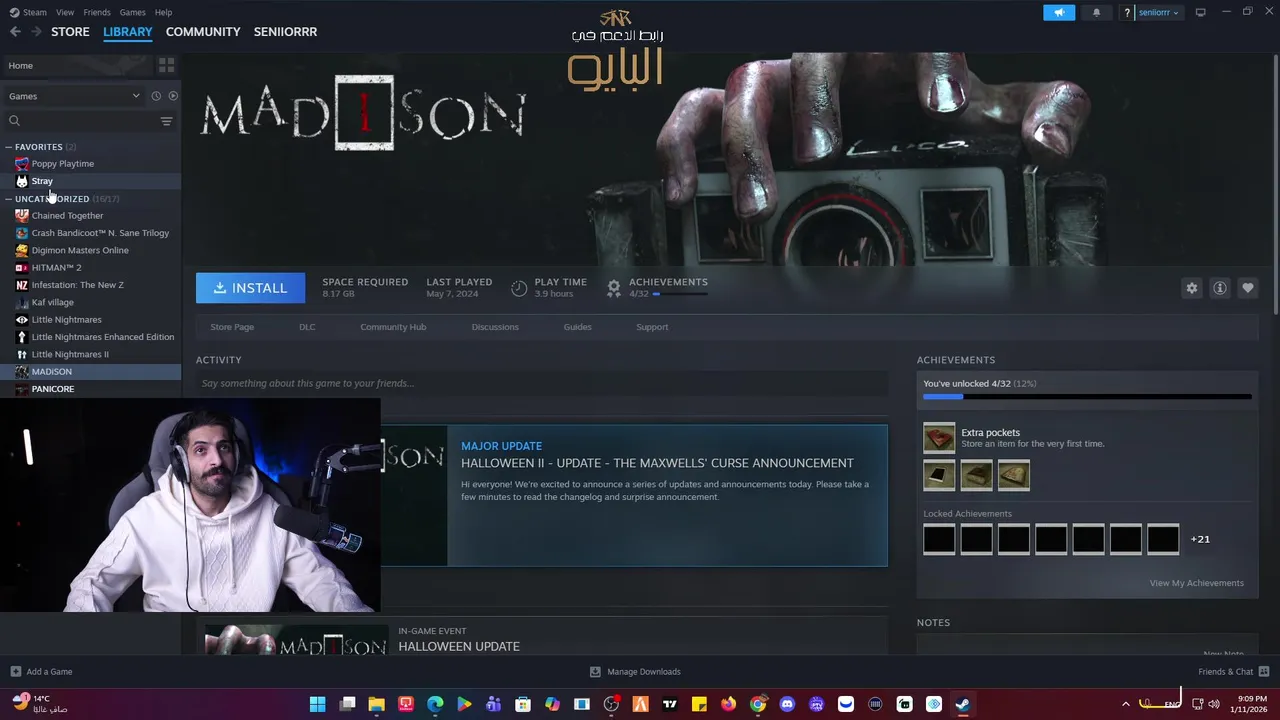This screenshot has height=720, width=1280.
Task: Open the Friends & Chat icon
Action: pyautogui.click(x=1264, y=671)
